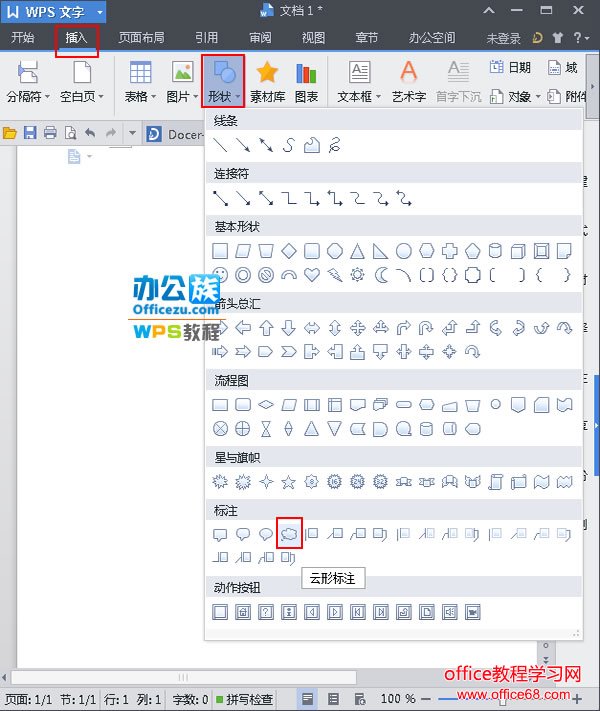Choose the chevron arrow shape

point(289,351)
